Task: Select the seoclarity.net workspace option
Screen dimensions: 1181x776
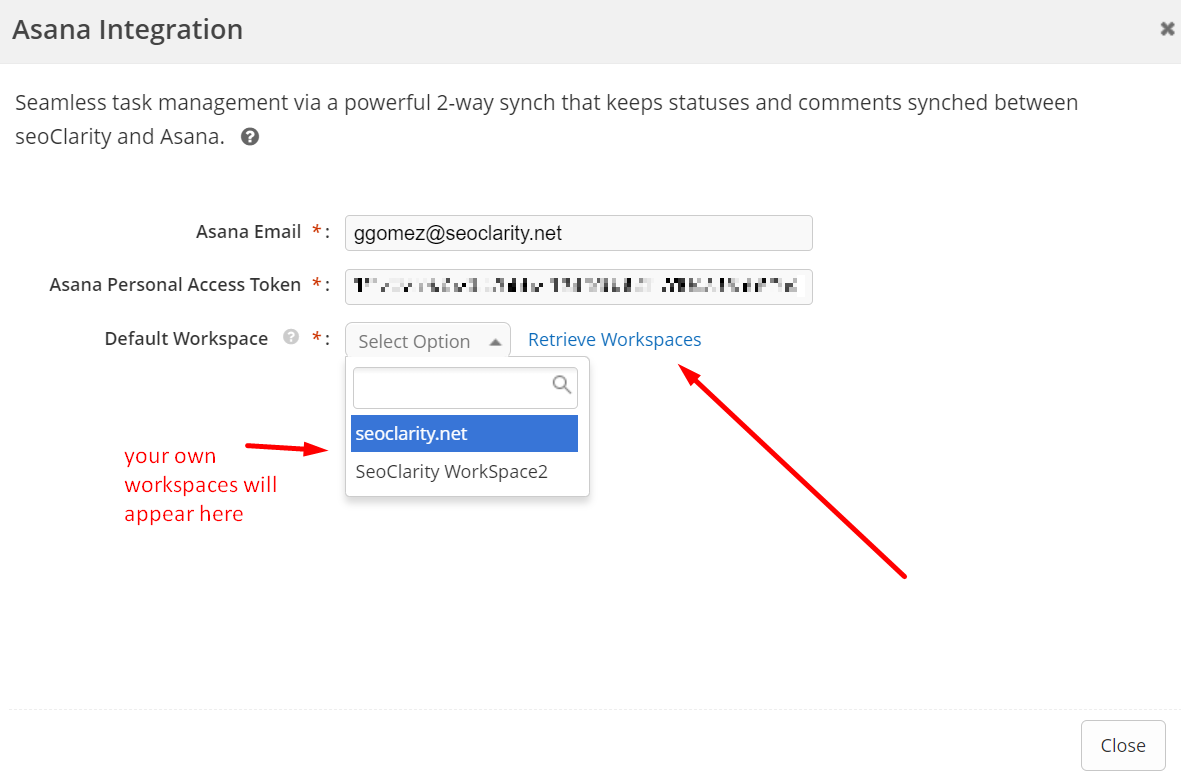Action: (x=464, y=434)
